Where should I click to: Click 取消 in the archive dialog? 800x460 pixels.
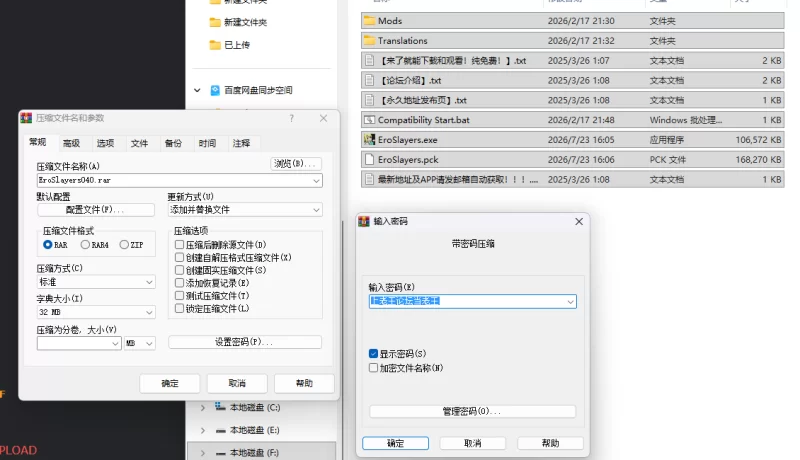click(x=237, y=384)
